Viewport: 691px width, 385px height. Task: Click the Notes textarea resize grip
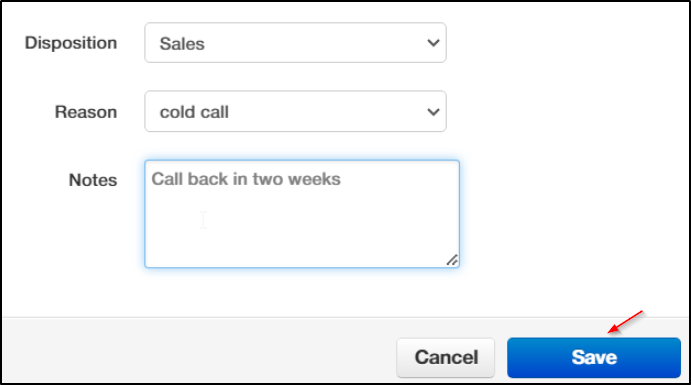coord(452,260)
